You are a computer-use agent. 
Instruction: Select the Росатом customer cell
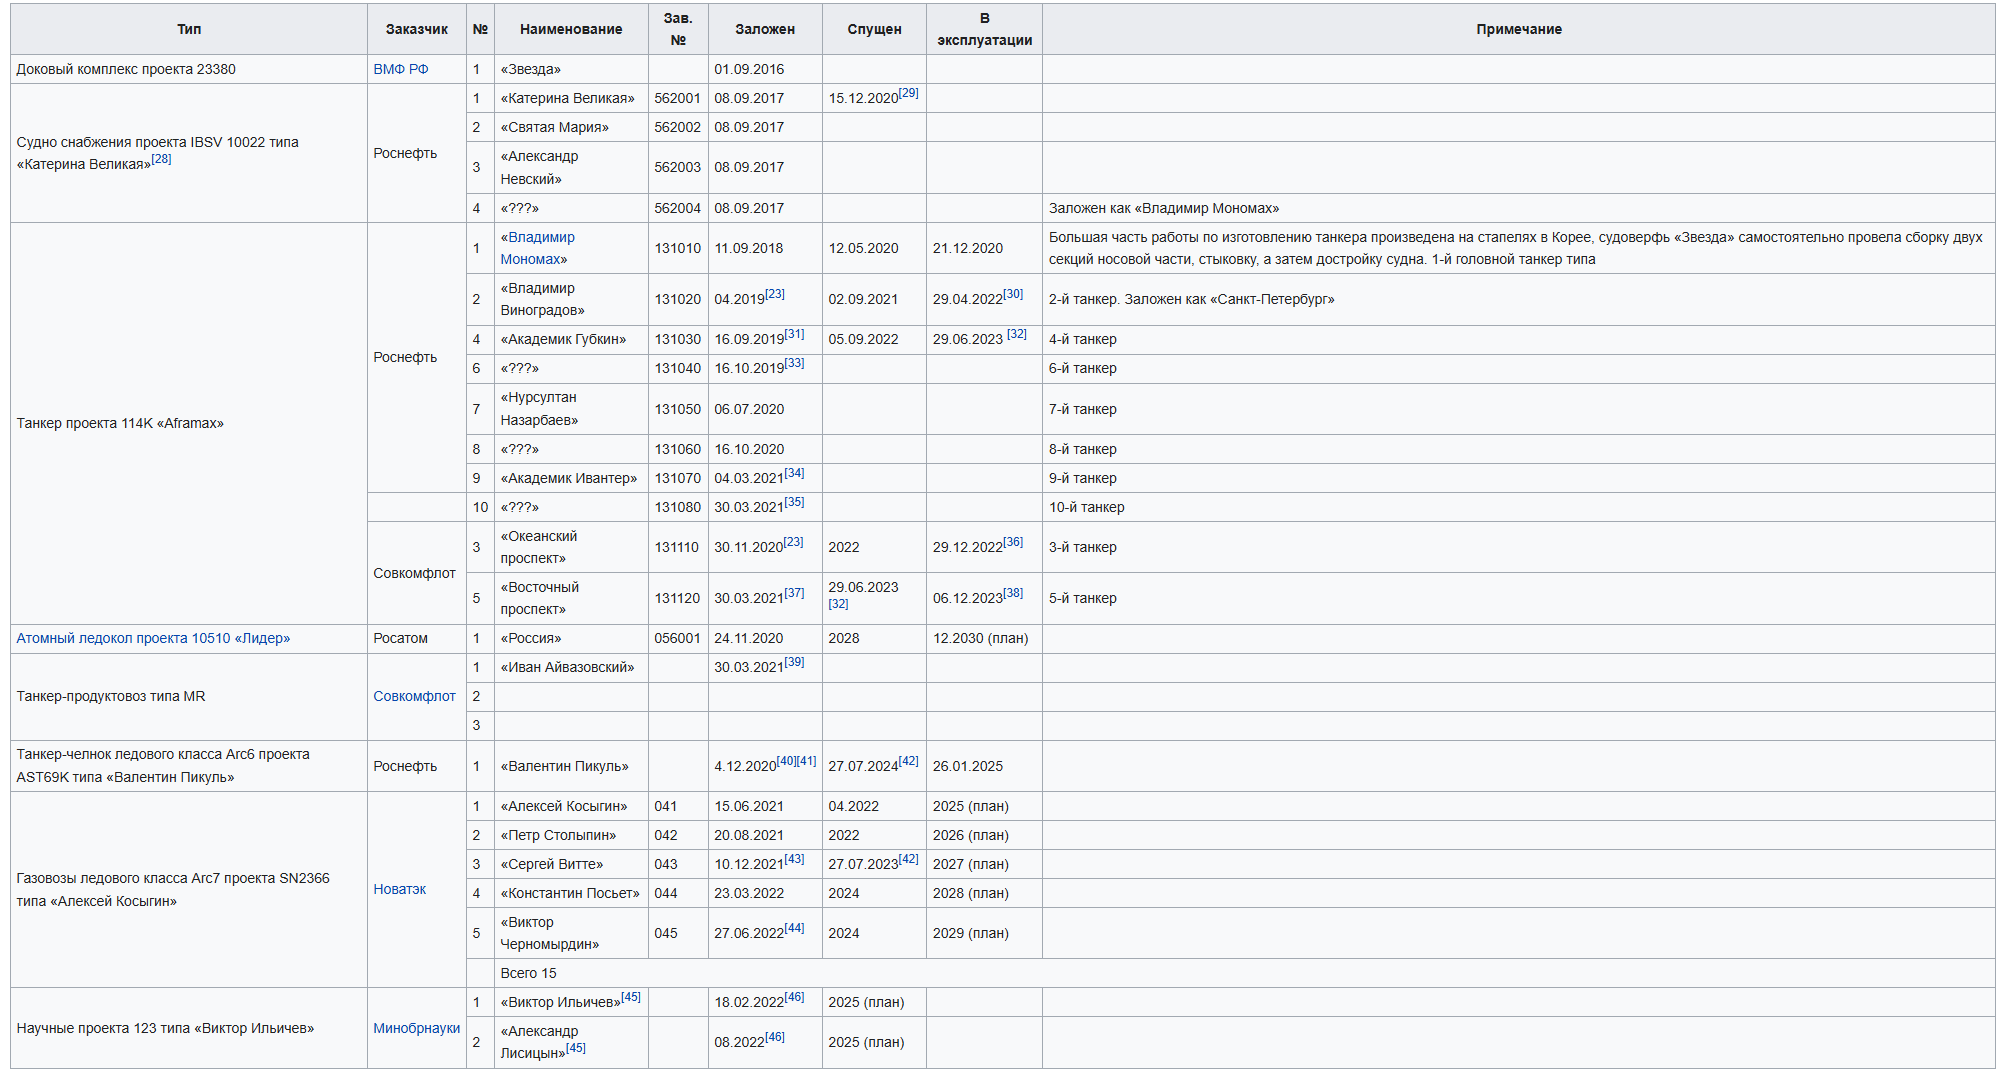click(417, 638)
